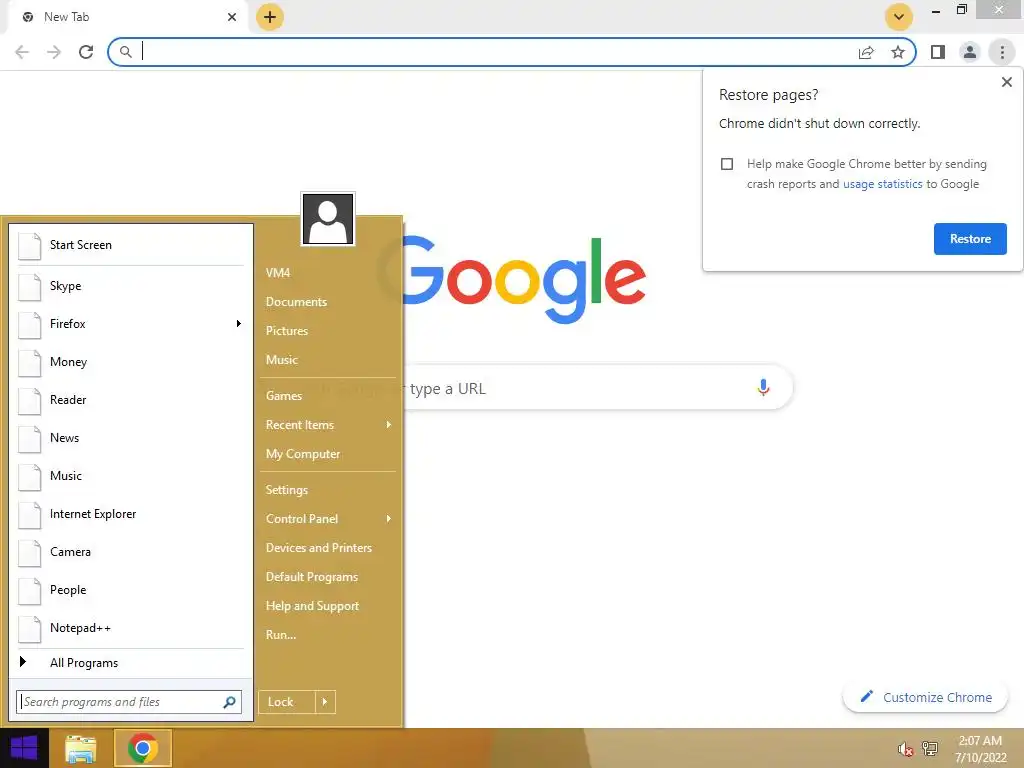This screenshot has width=1024, height=768.
Task: Click the start menu search magnifier icon
Action: pos(229,702)
